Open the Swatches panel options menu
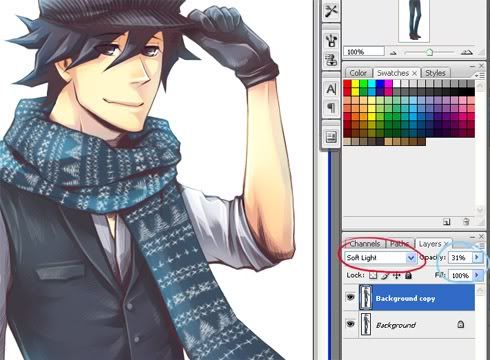 [480, 76]
